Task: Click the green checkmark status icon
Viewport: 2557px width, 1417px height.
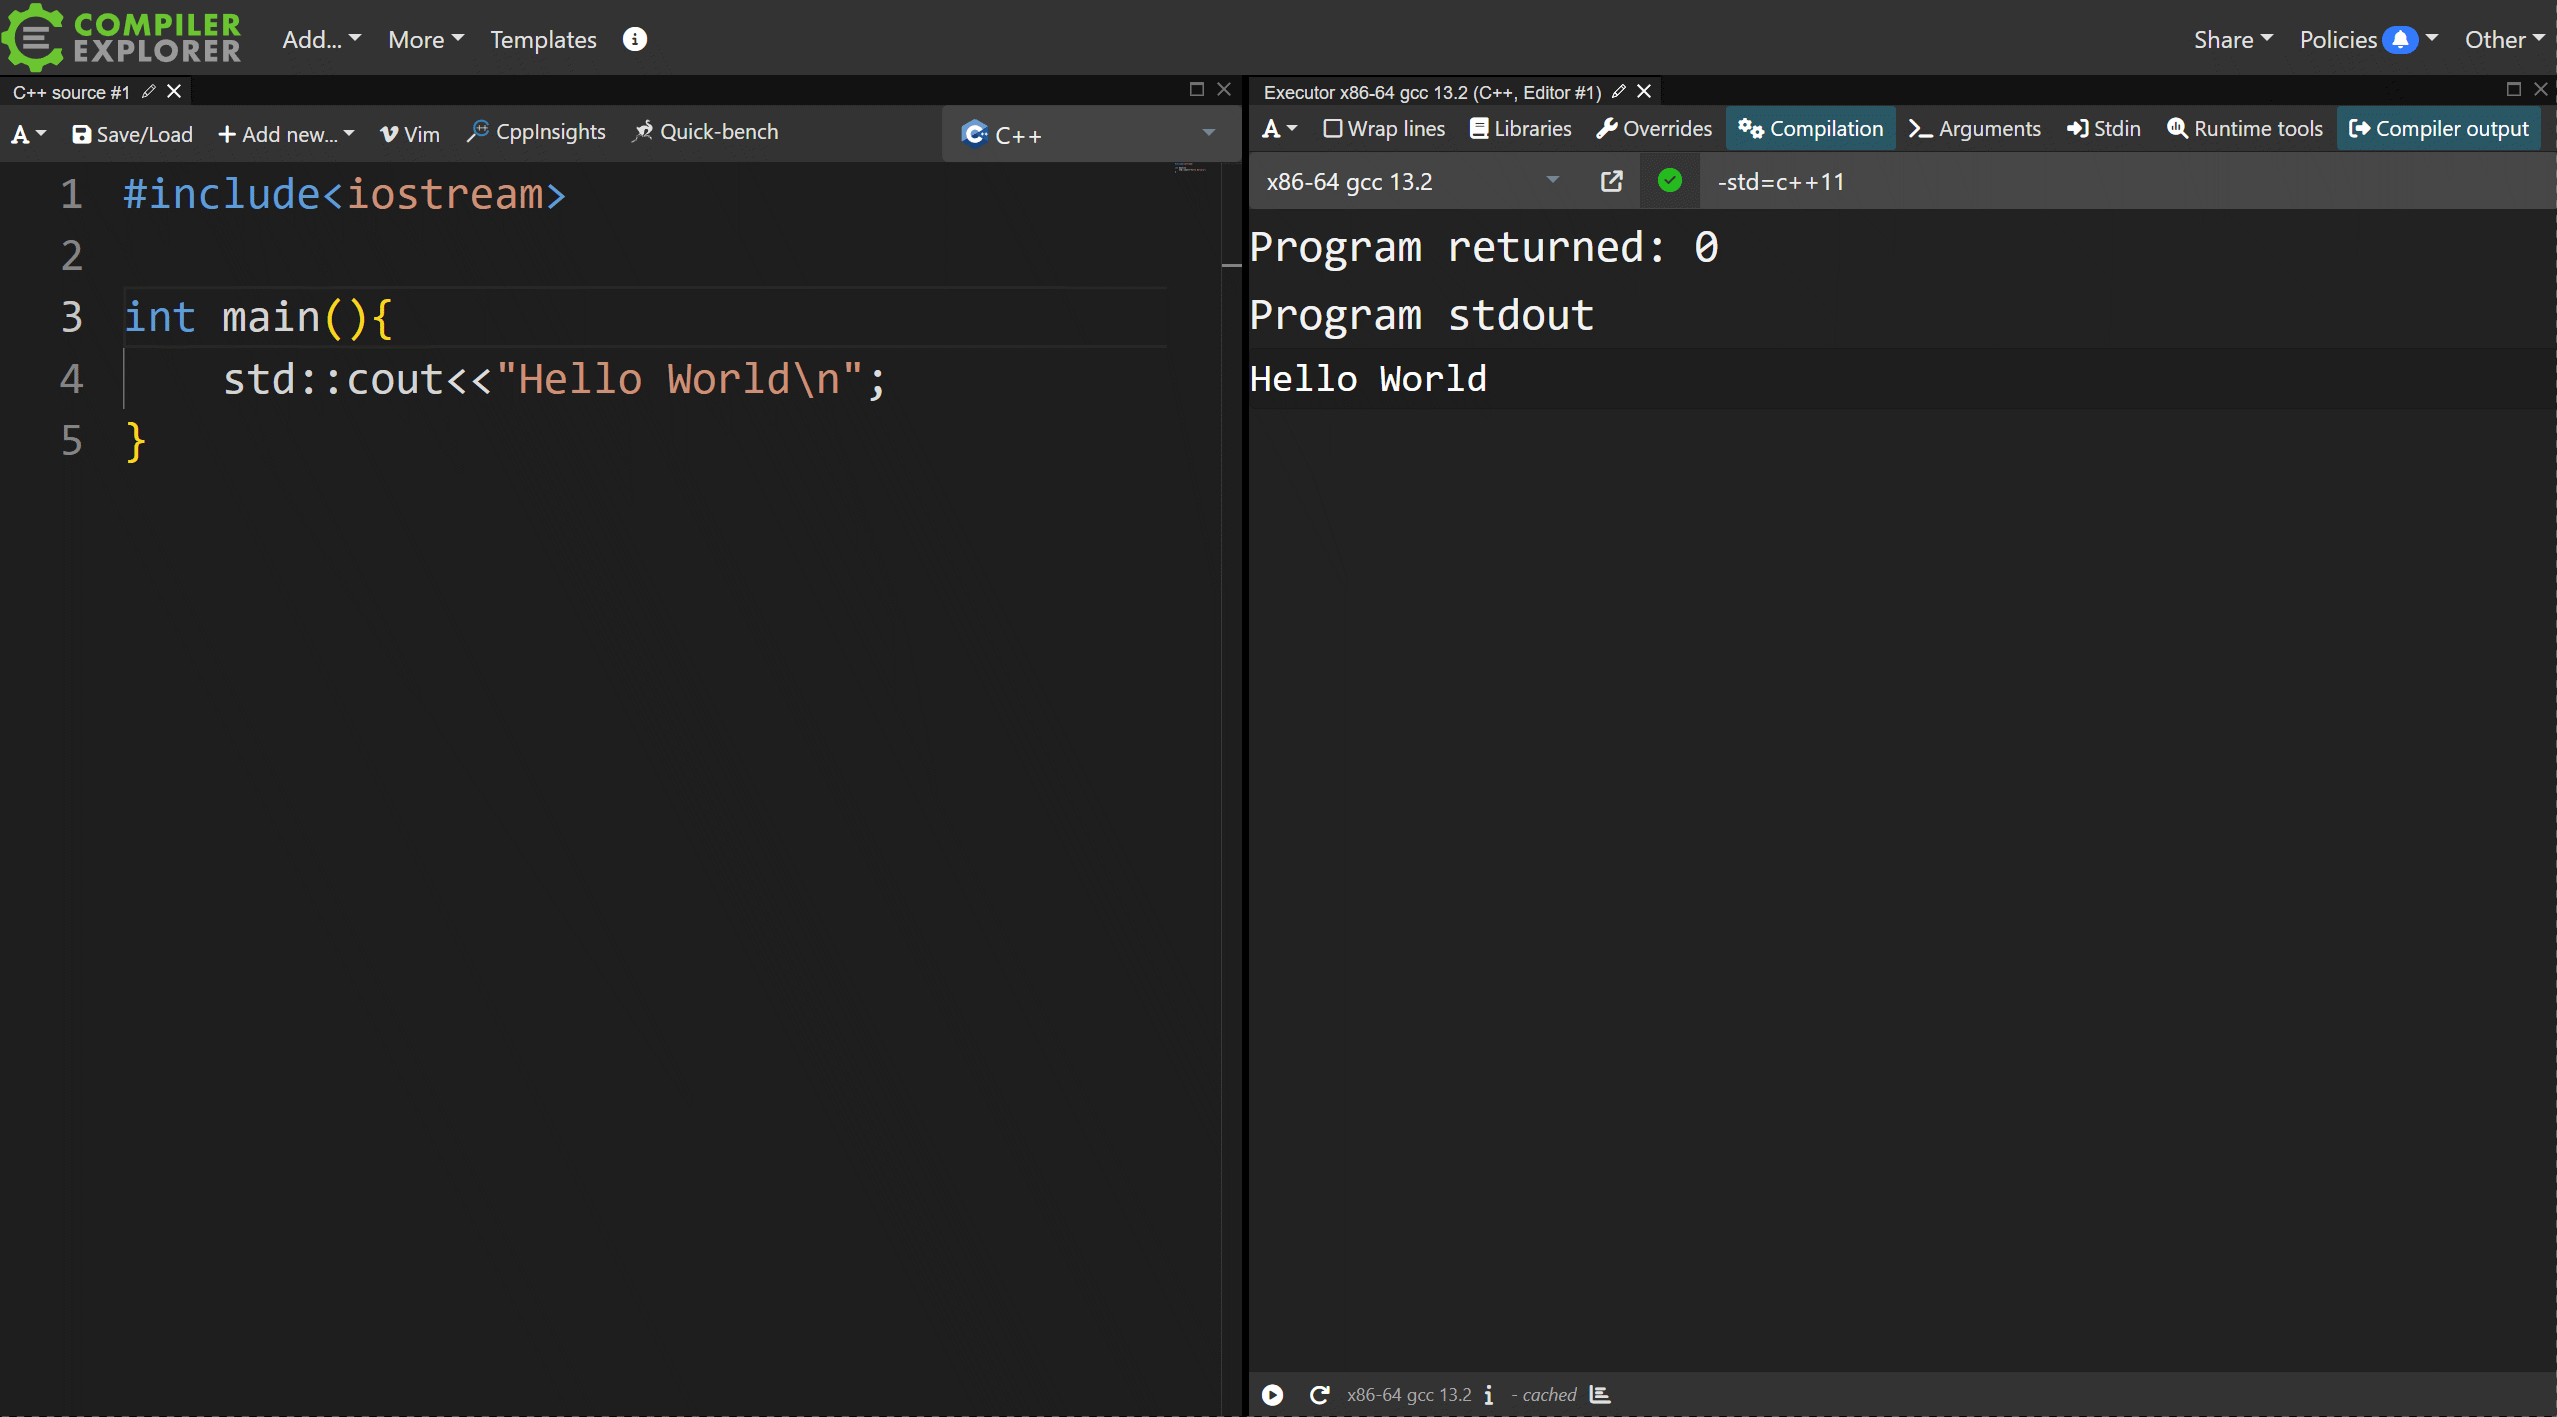Action: point(1667,181)
